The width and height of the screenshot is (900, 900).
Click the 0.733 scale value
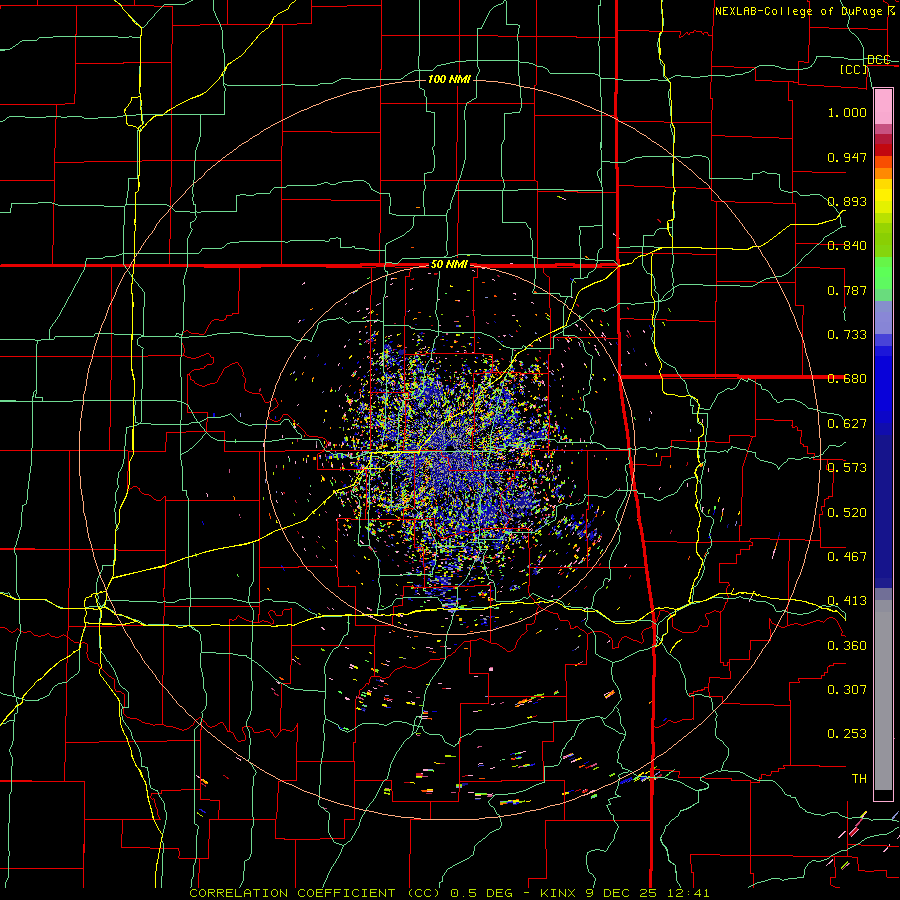(847, 335)
